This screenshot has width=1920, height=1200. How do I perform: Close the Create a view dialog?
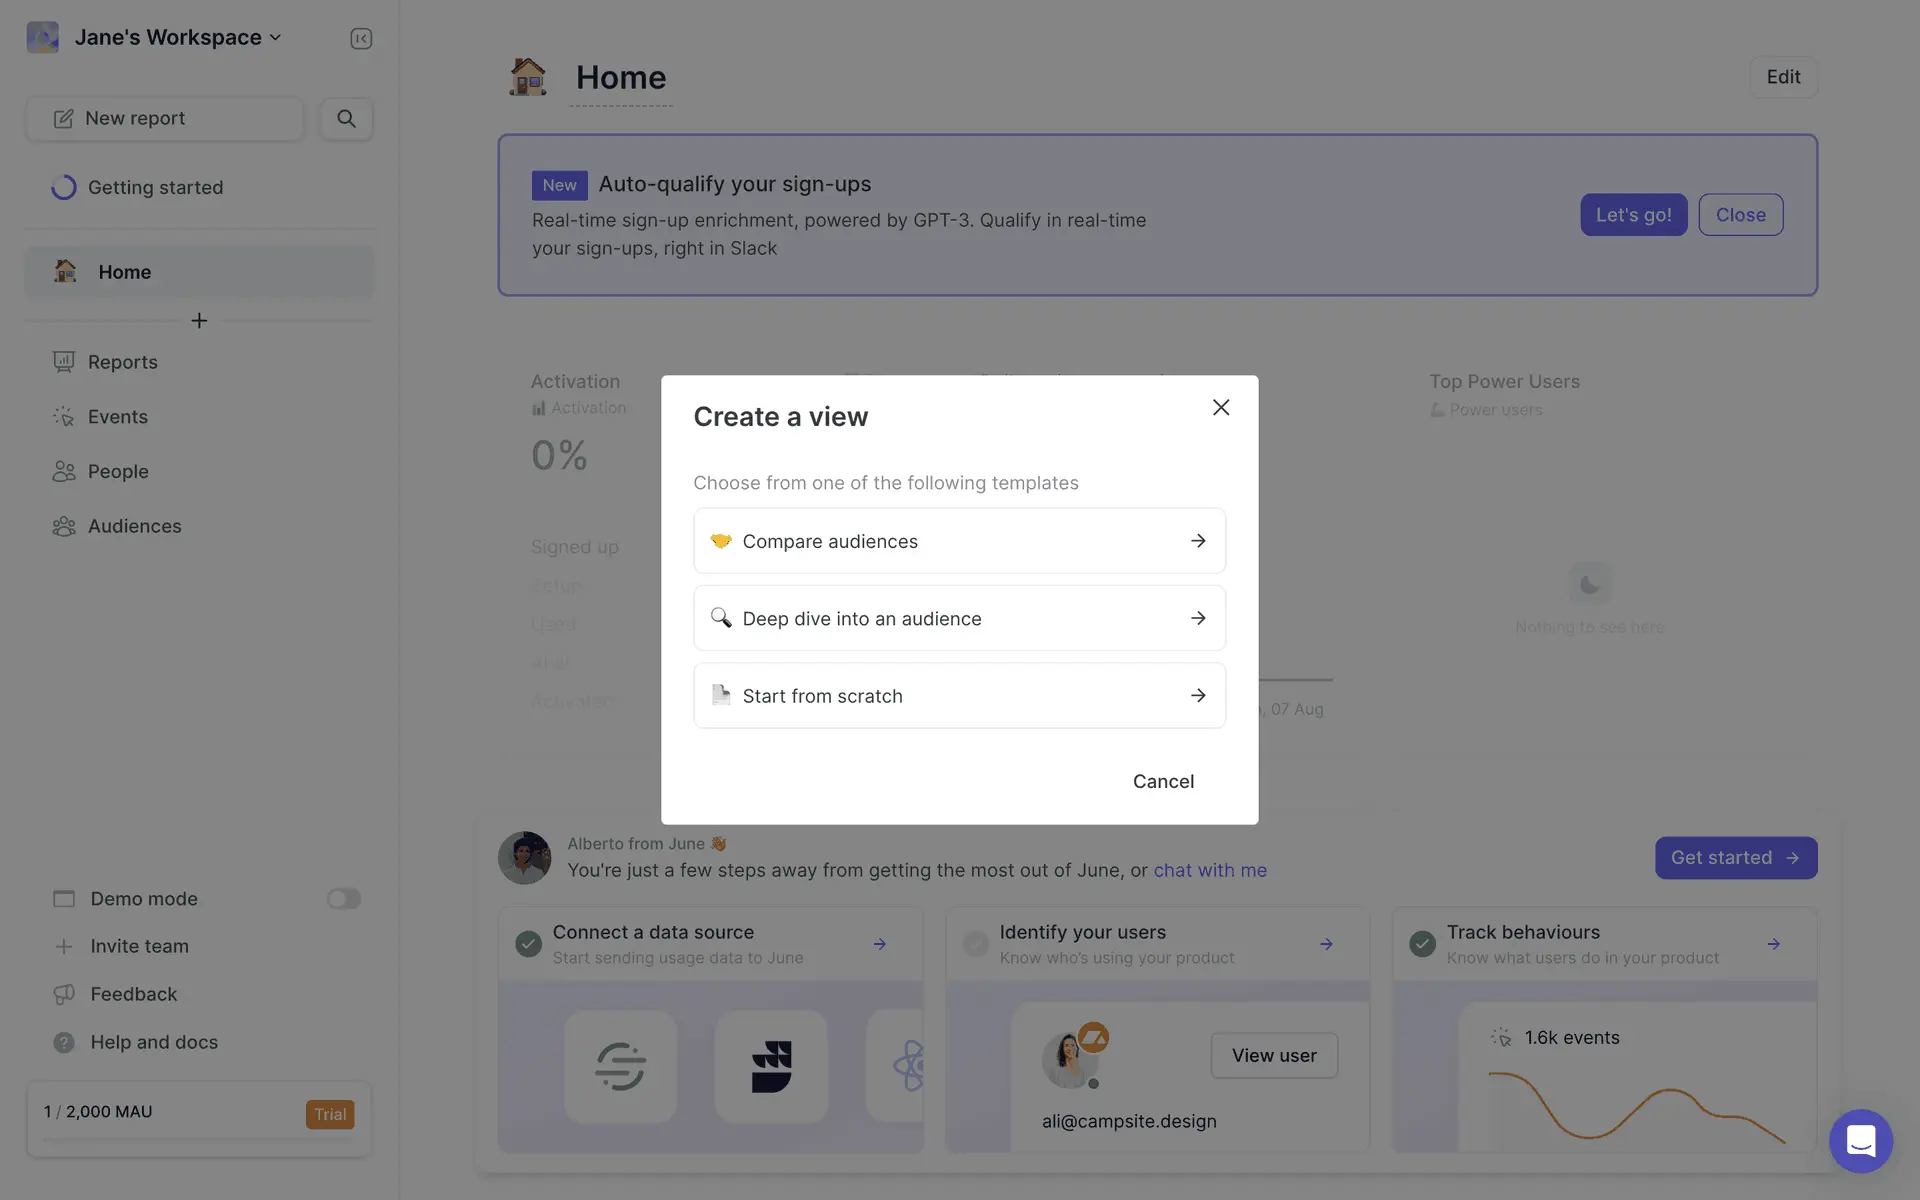(x=1220, y=407)
